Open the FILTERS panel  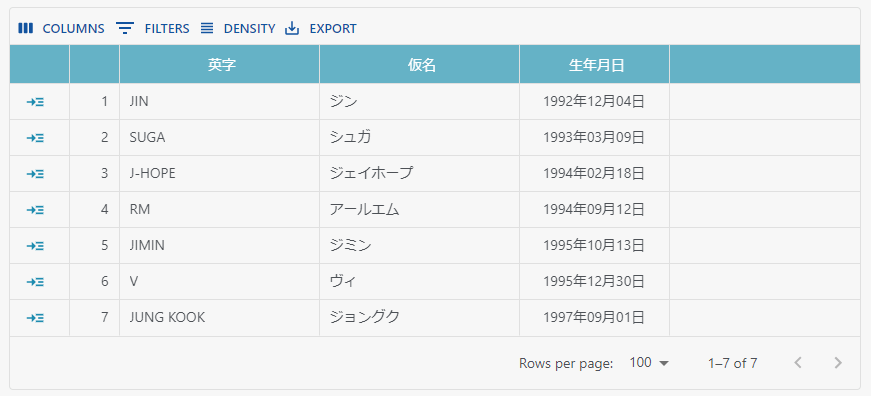[153, 28]
